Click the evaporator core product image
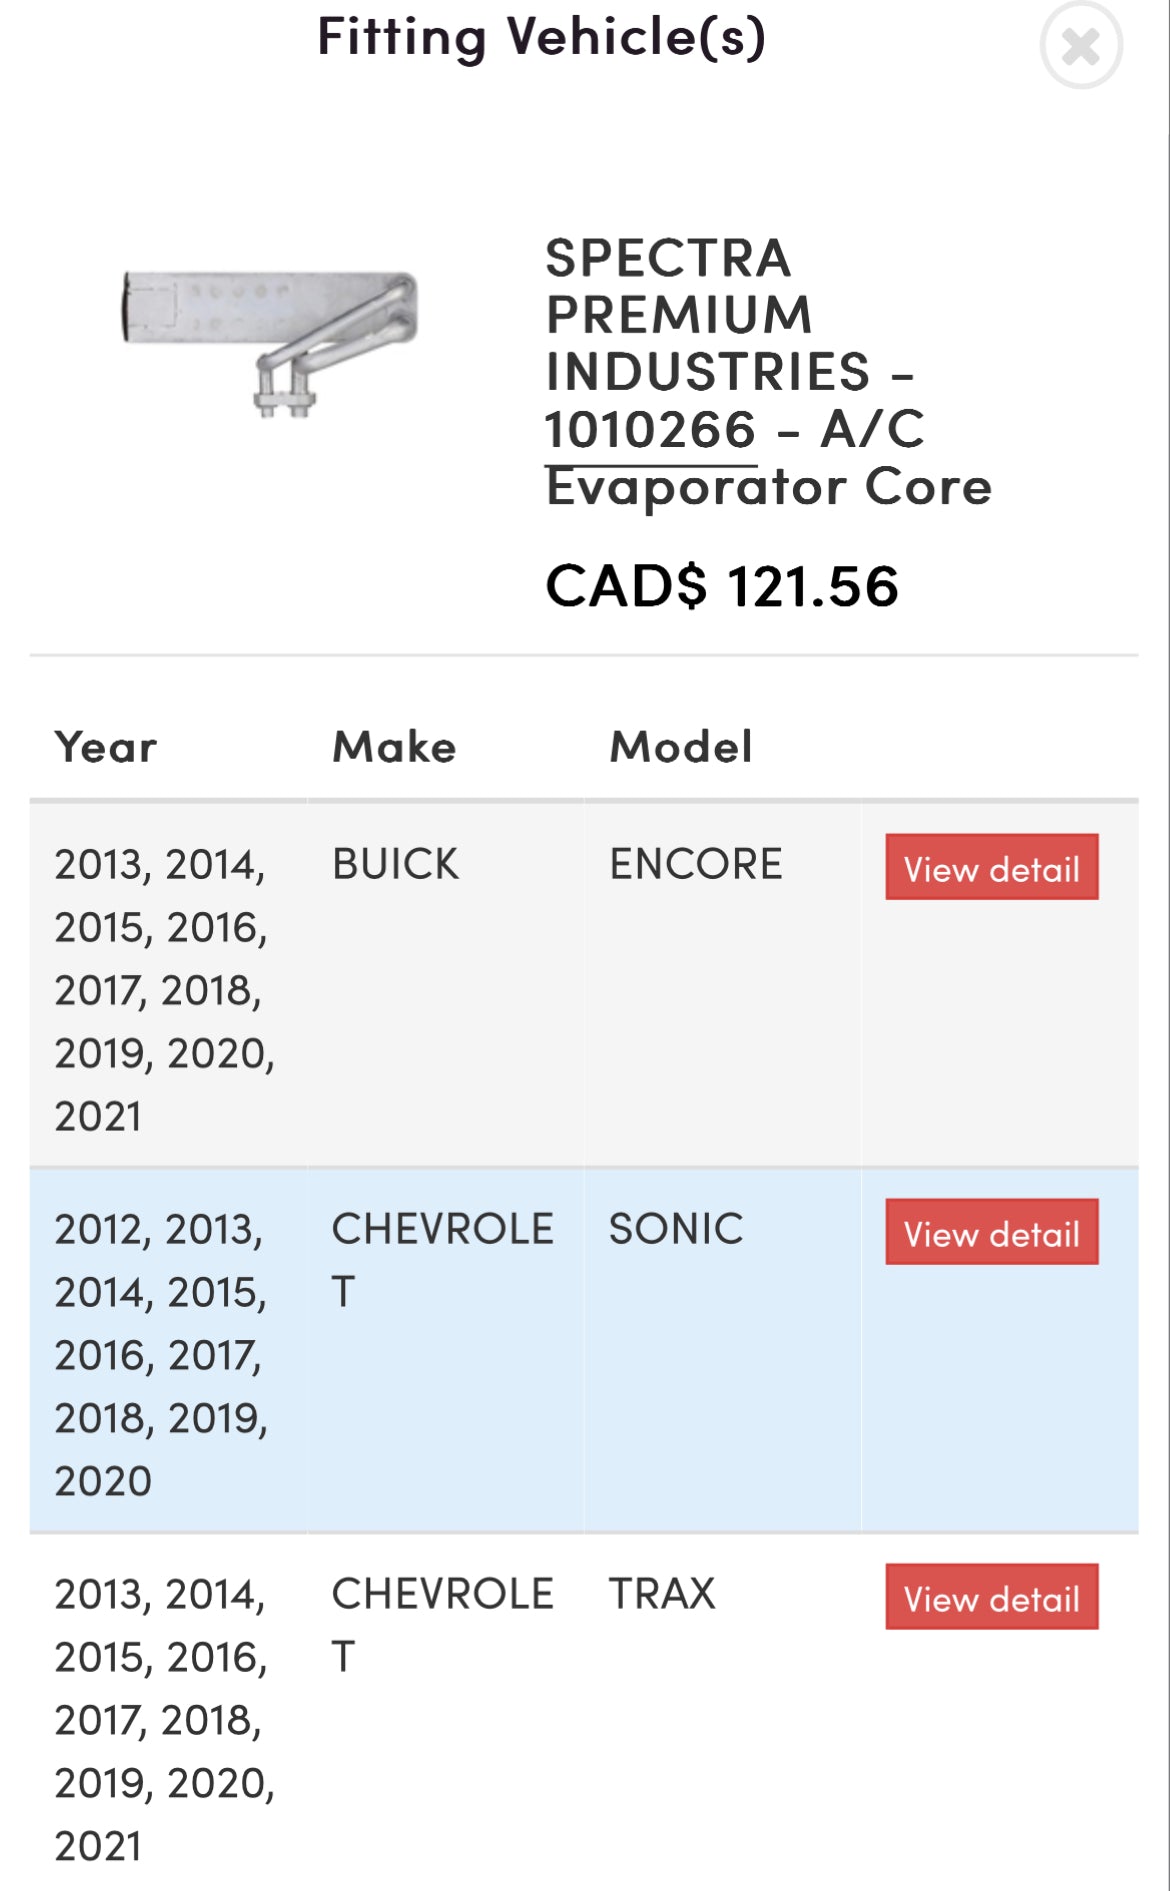 click(x=270, y=342)
